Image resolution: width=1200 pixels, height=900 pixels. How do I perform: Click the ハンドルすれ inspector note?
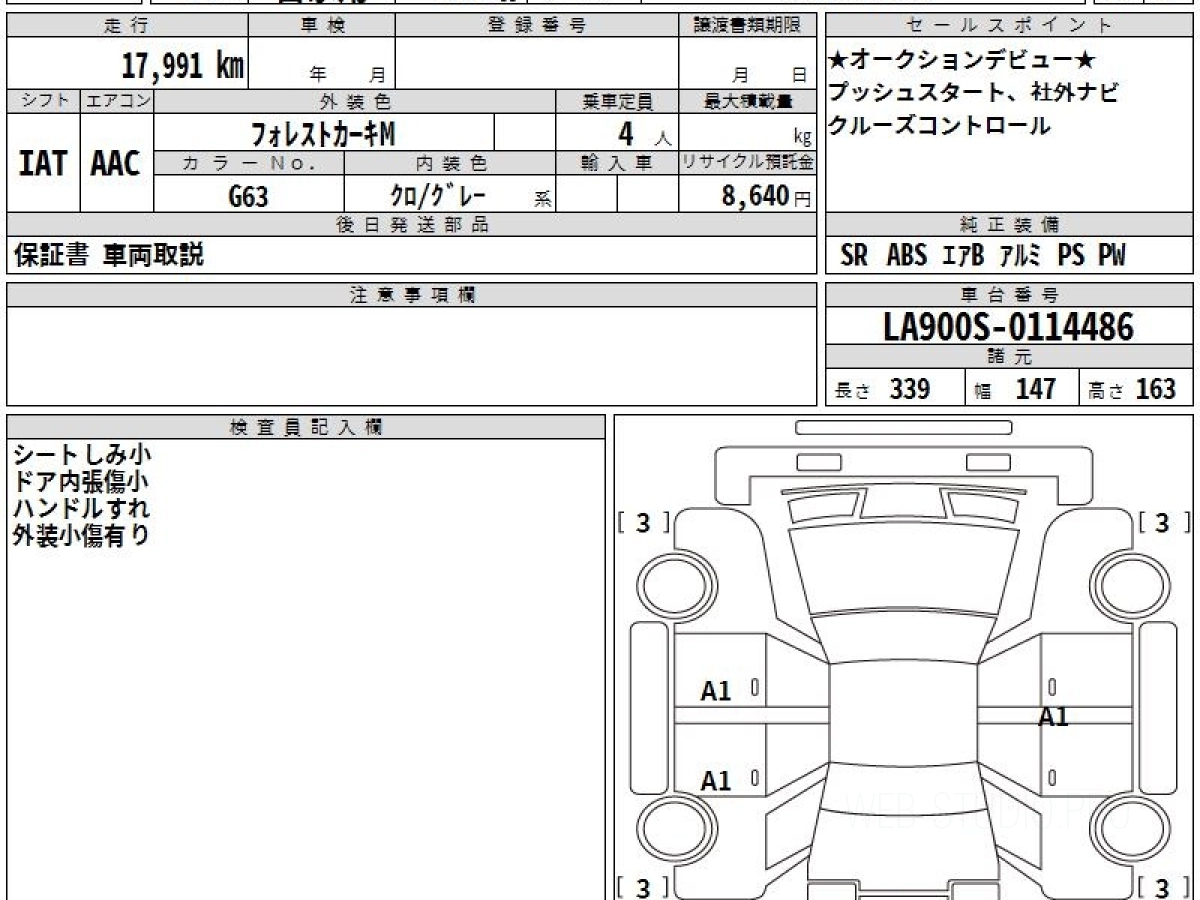83,508
